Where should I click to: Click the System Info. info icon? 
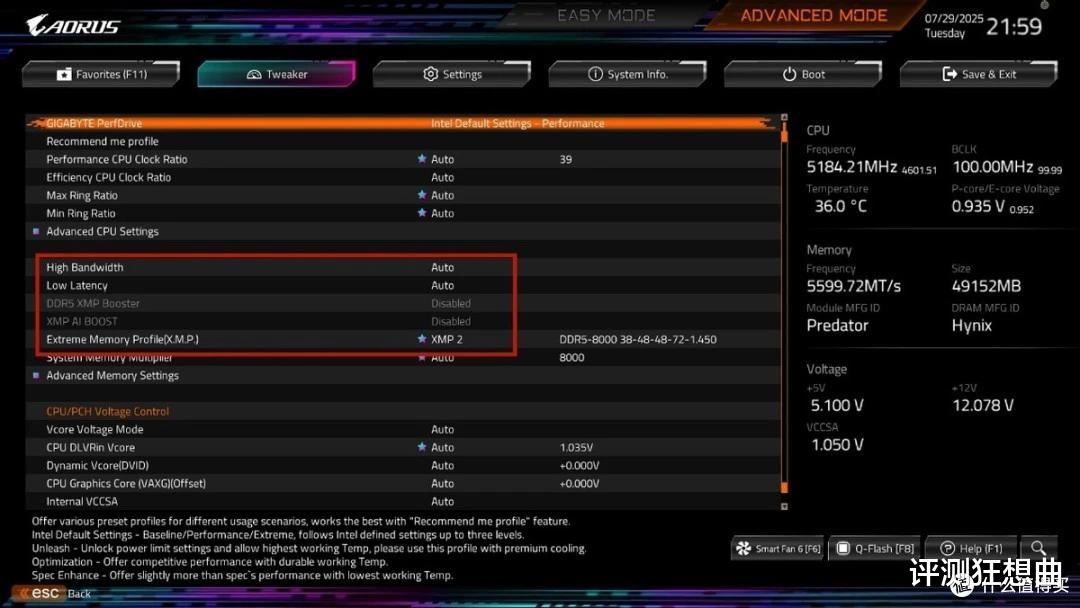(595, 74)
